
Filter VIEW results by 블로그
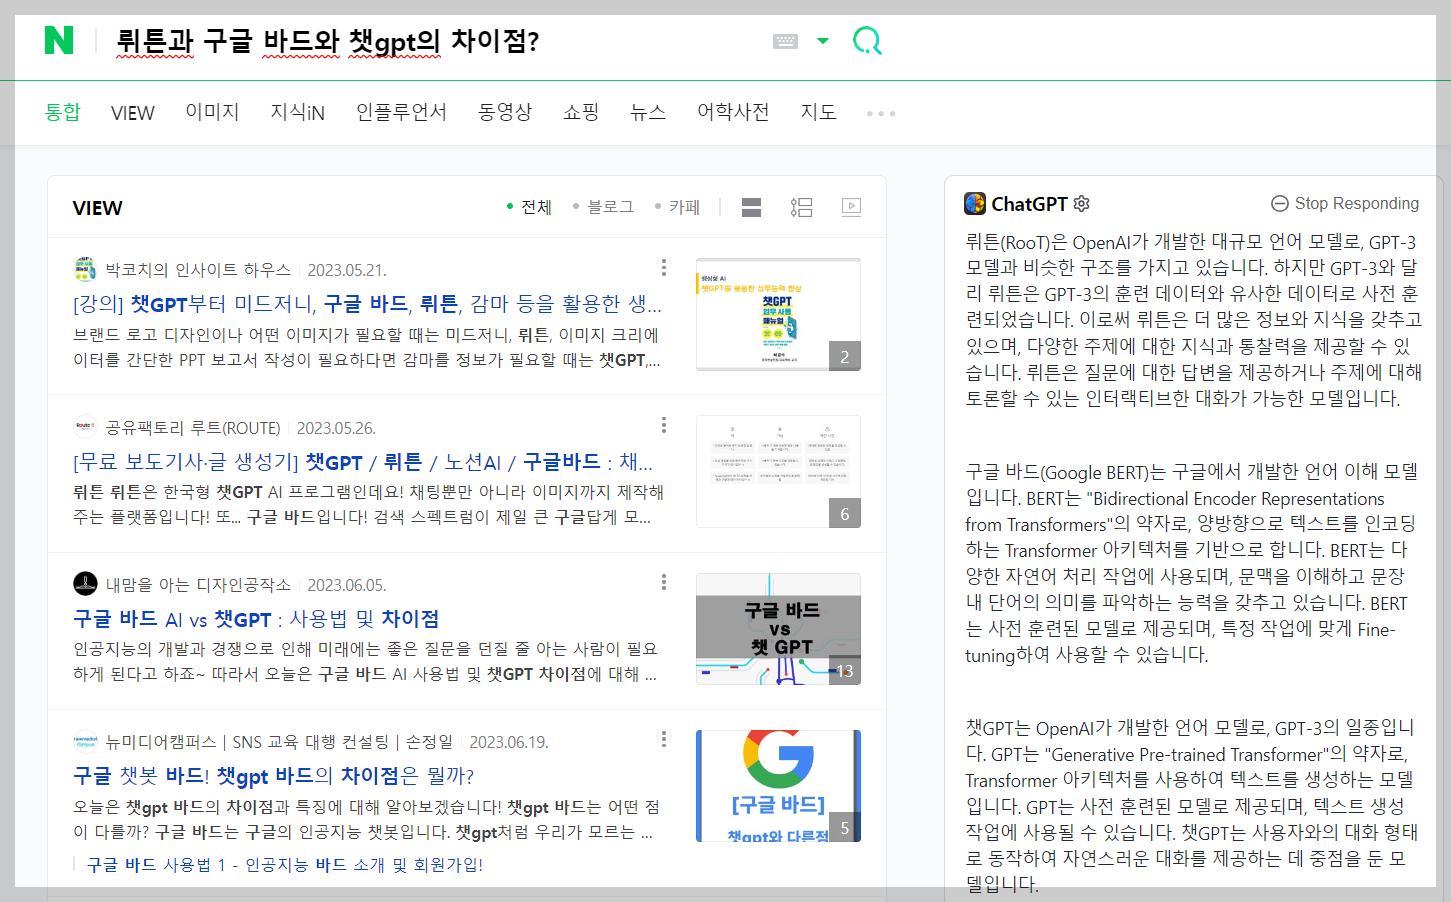coord(603,207)
